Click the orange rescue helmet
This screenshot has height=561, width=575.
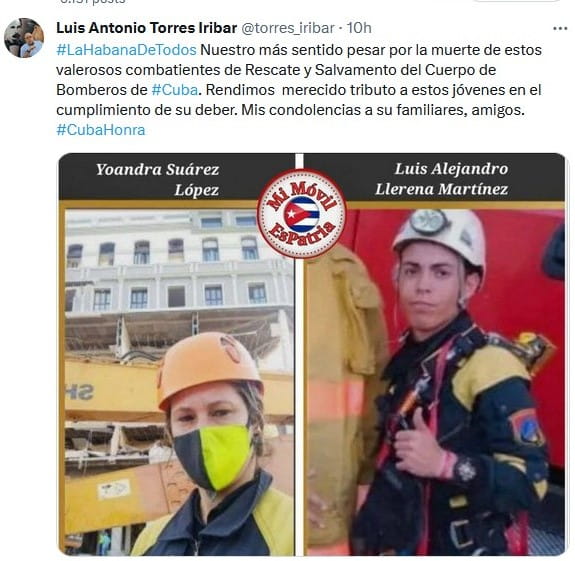(x=209, y=370)
